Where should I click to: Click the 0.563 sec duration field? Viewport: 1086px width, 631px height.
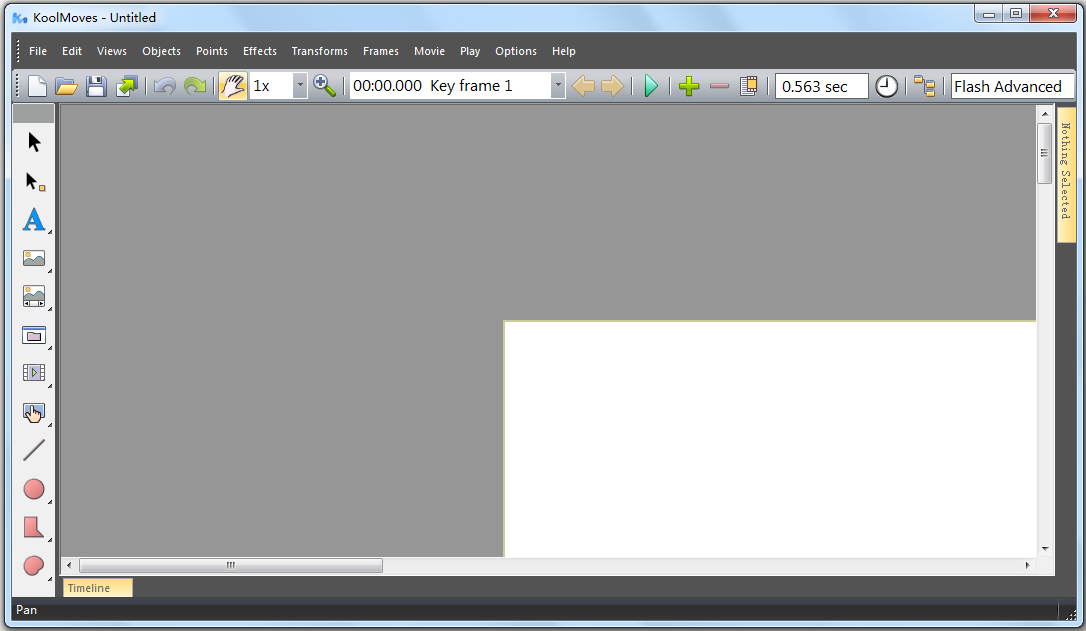821,86
